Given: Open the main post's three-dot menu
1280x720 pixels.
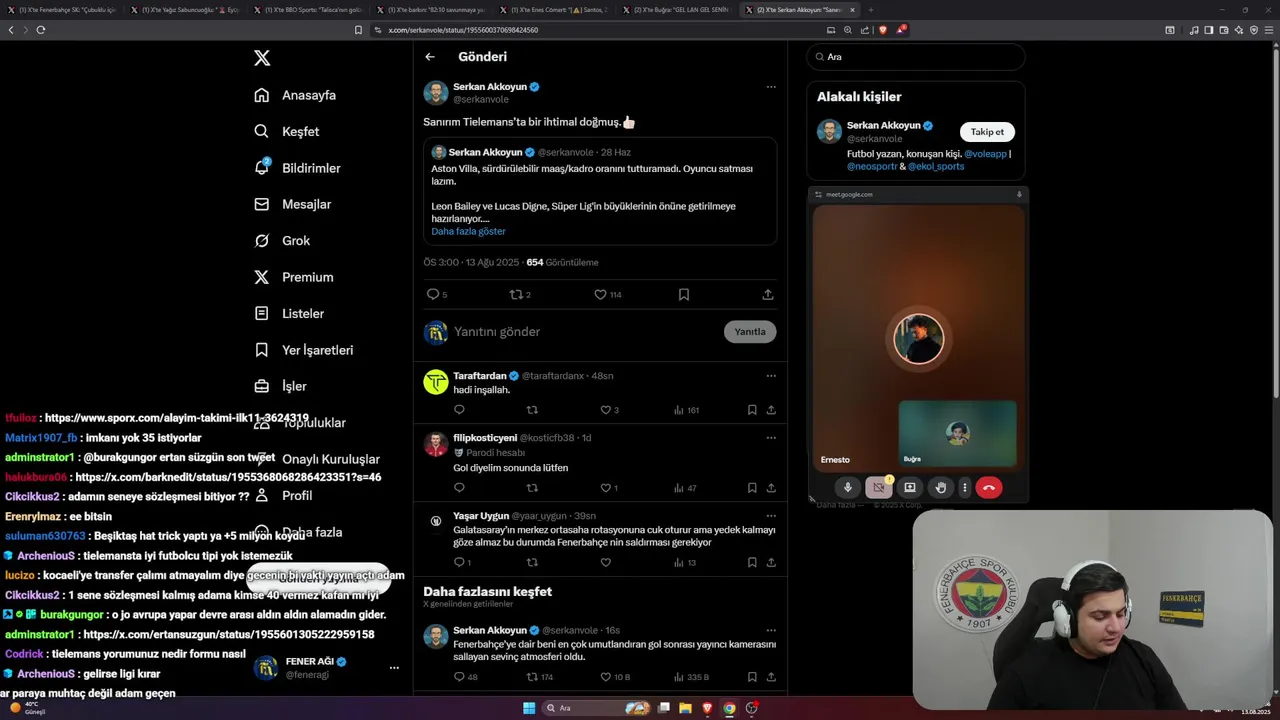Looking at the screenshot, I should (x=771, y=87).
